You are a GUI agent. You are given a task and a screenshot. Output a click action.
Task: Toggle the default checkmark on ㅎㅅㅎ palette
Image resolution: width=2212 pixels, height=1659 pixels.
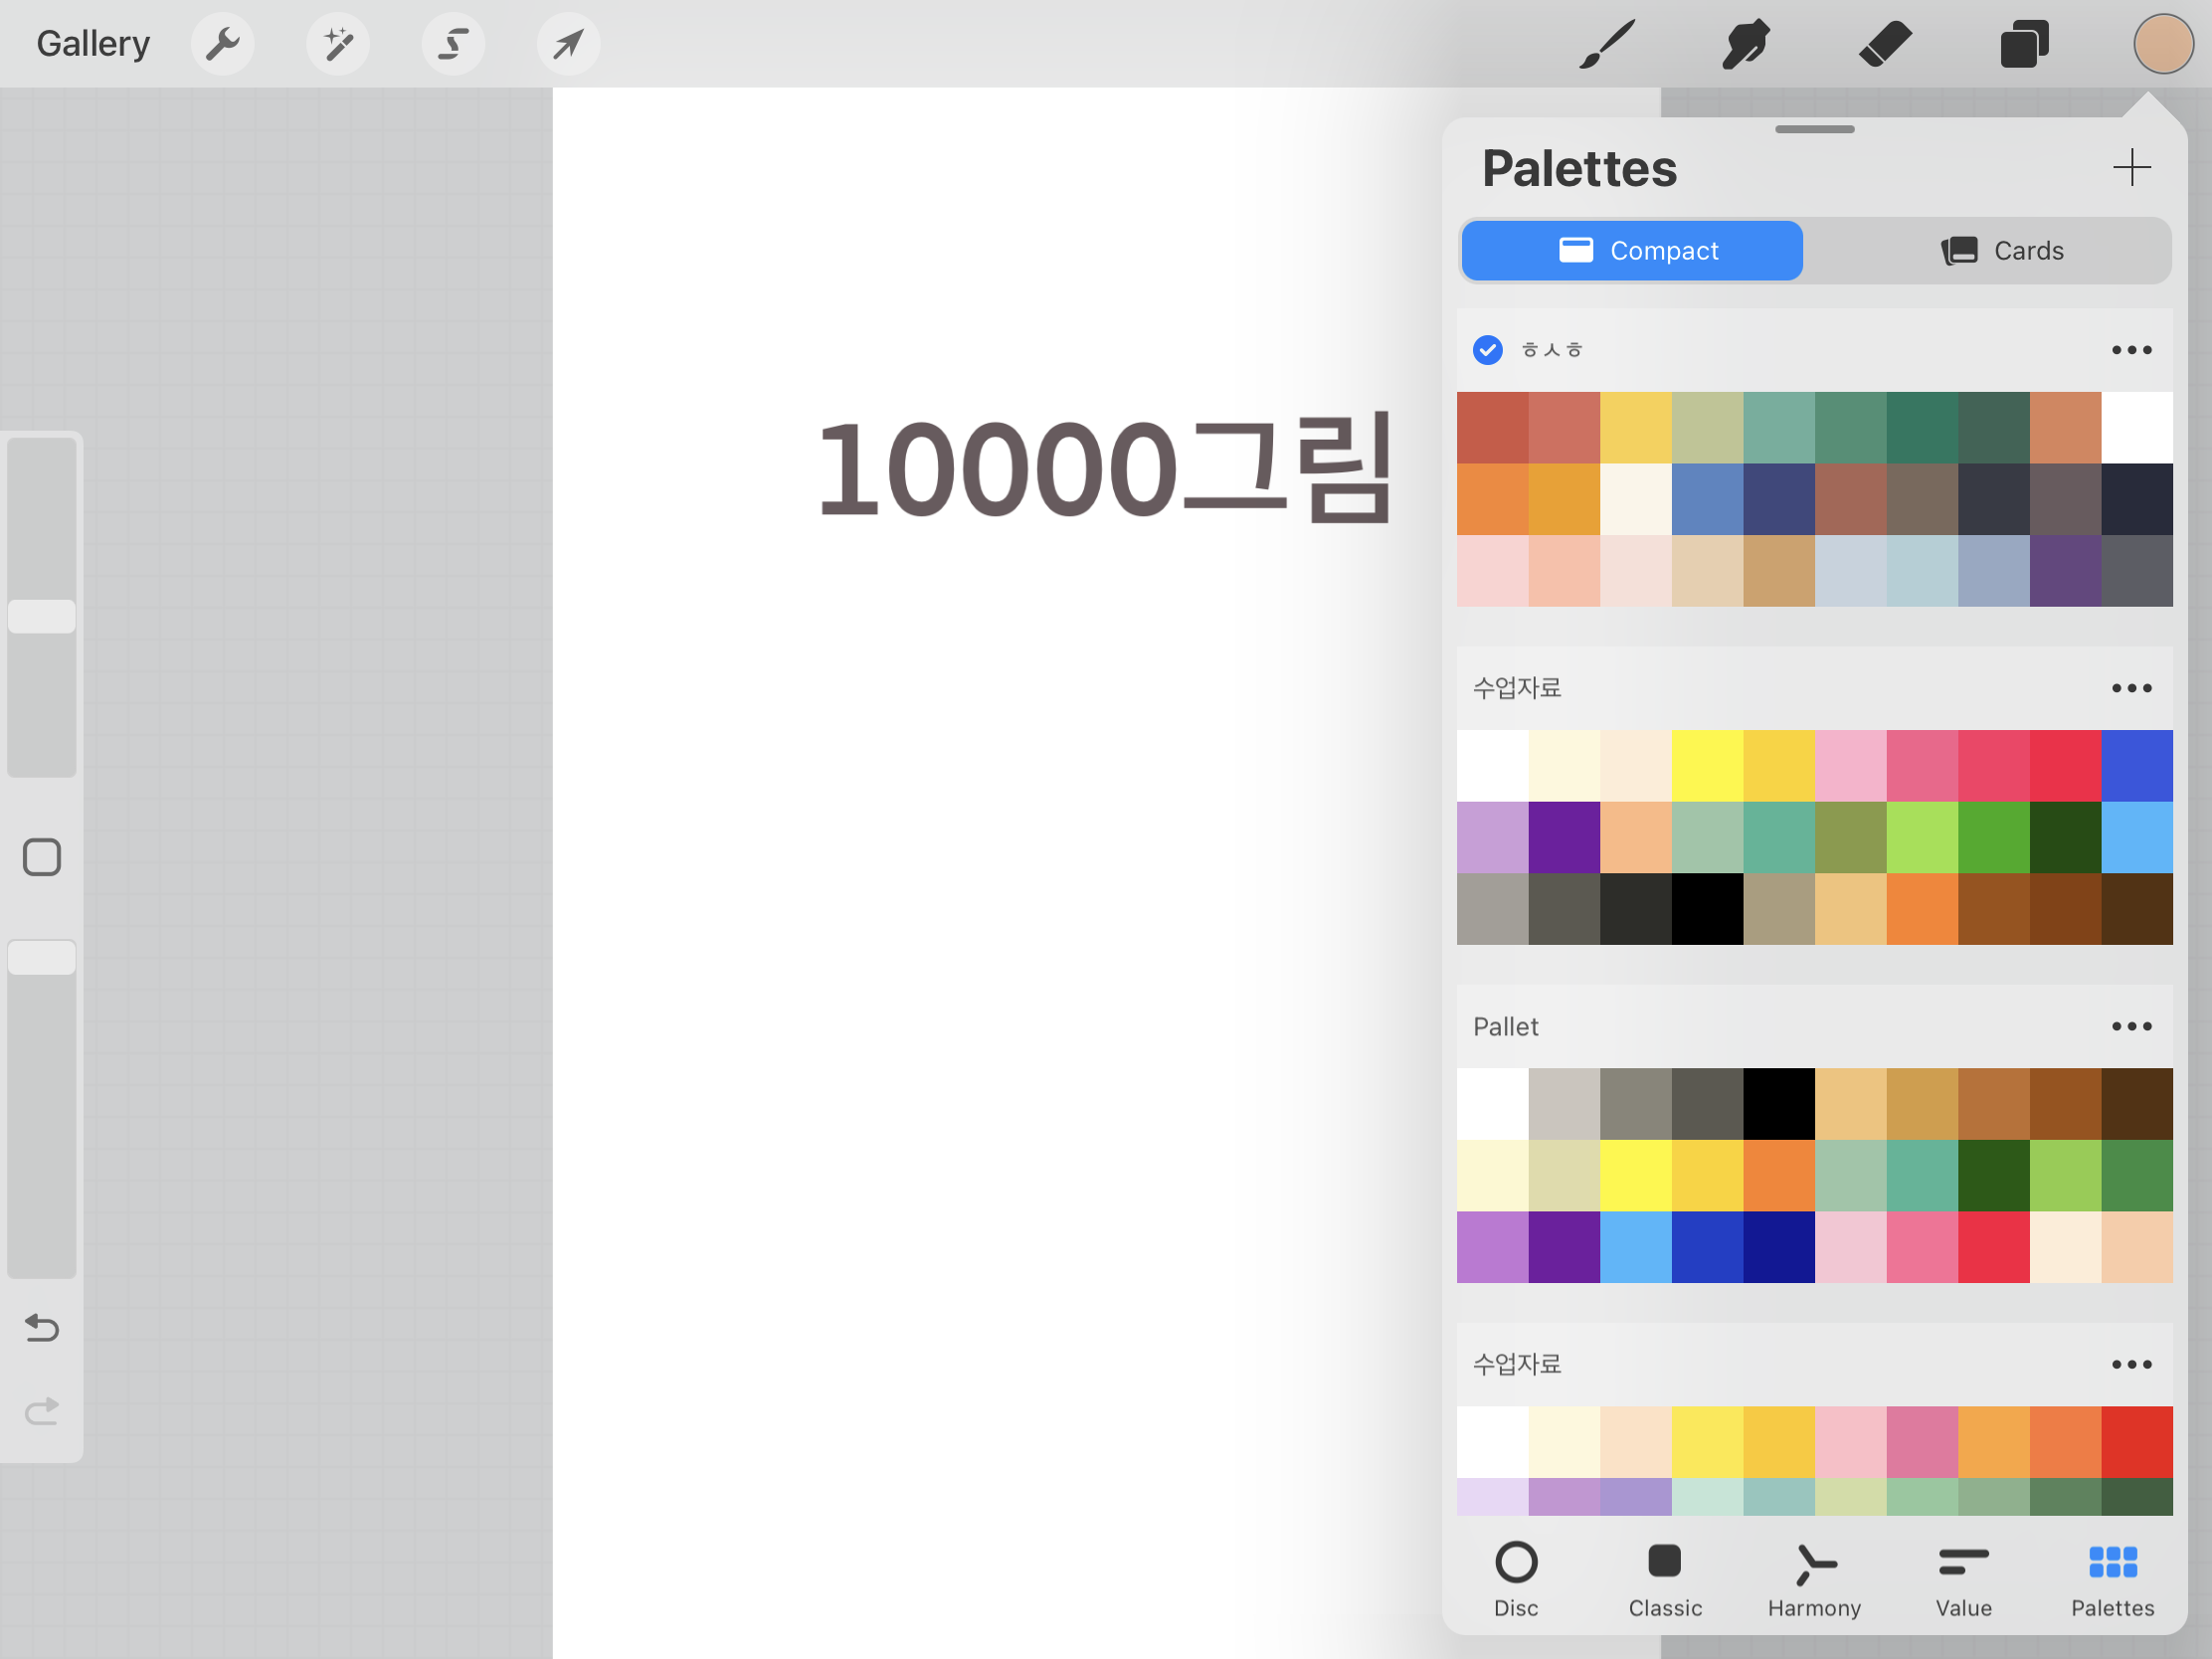click(1487, 350)
